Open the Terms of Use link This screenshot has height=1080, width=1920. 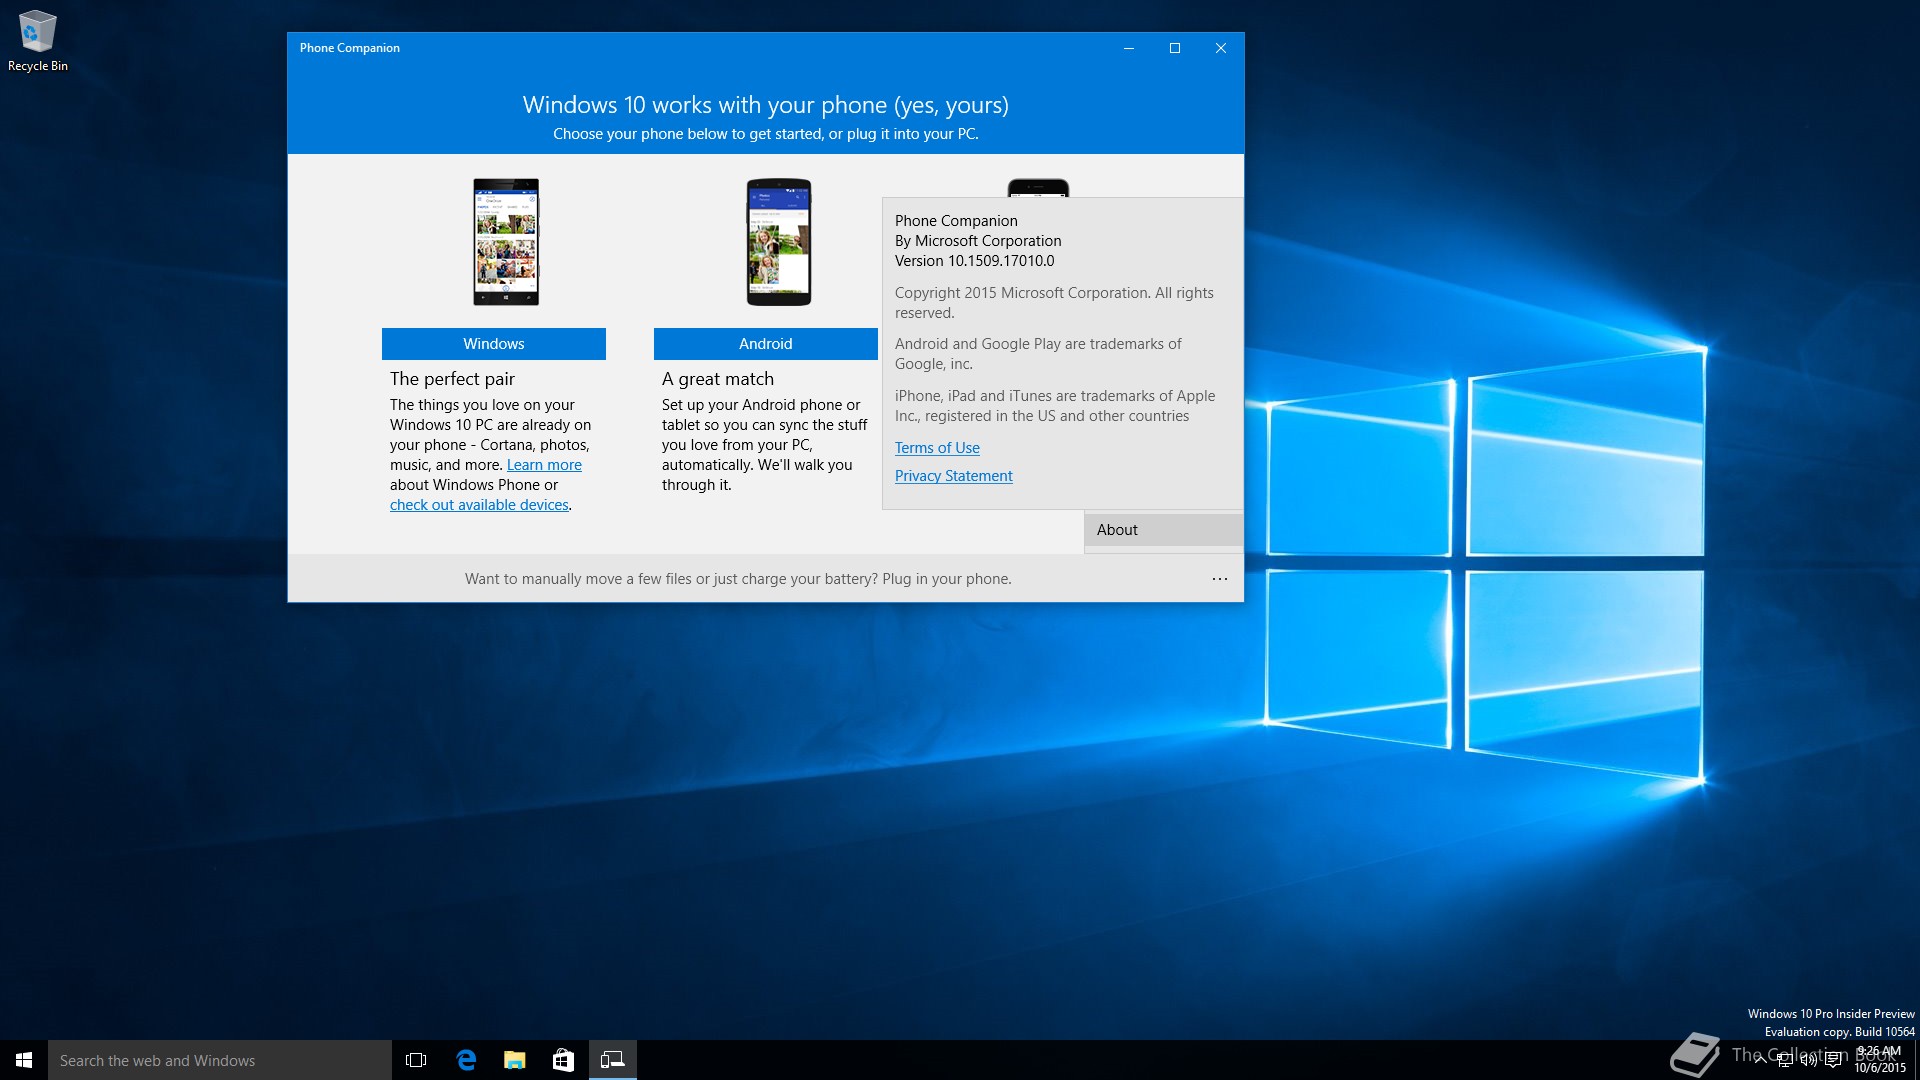pos(937,448)
